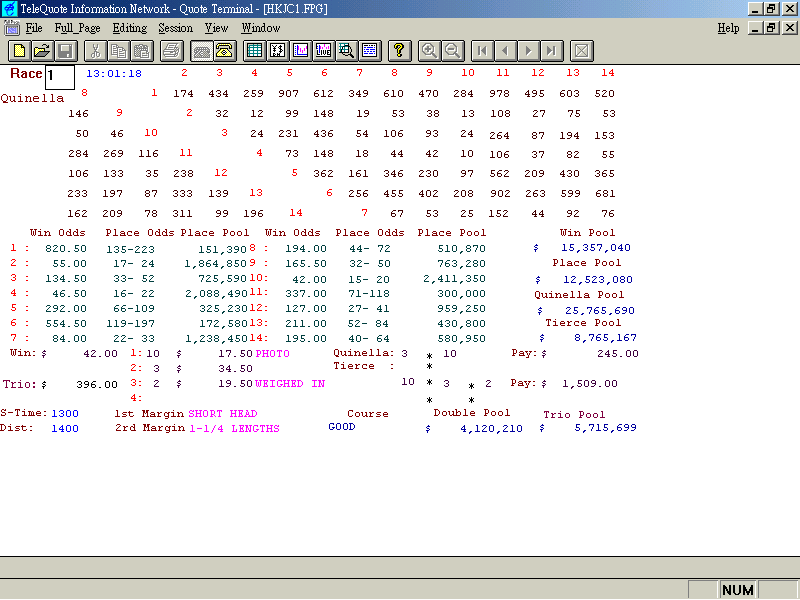Click the yellow telephone dial icon

click(x=224, y=51)
